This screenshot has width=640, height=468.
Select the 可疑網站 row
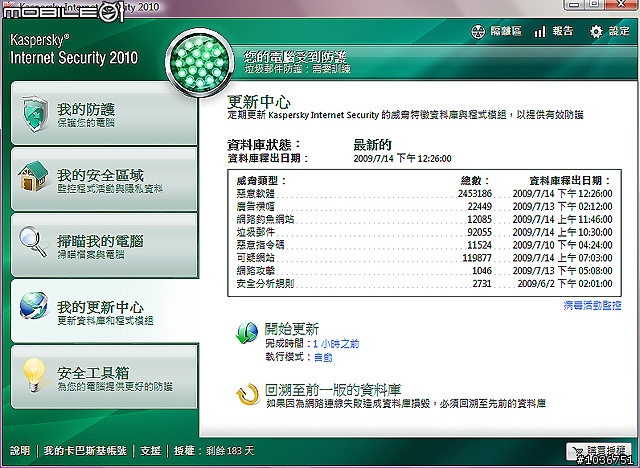[x=424, y=258]
